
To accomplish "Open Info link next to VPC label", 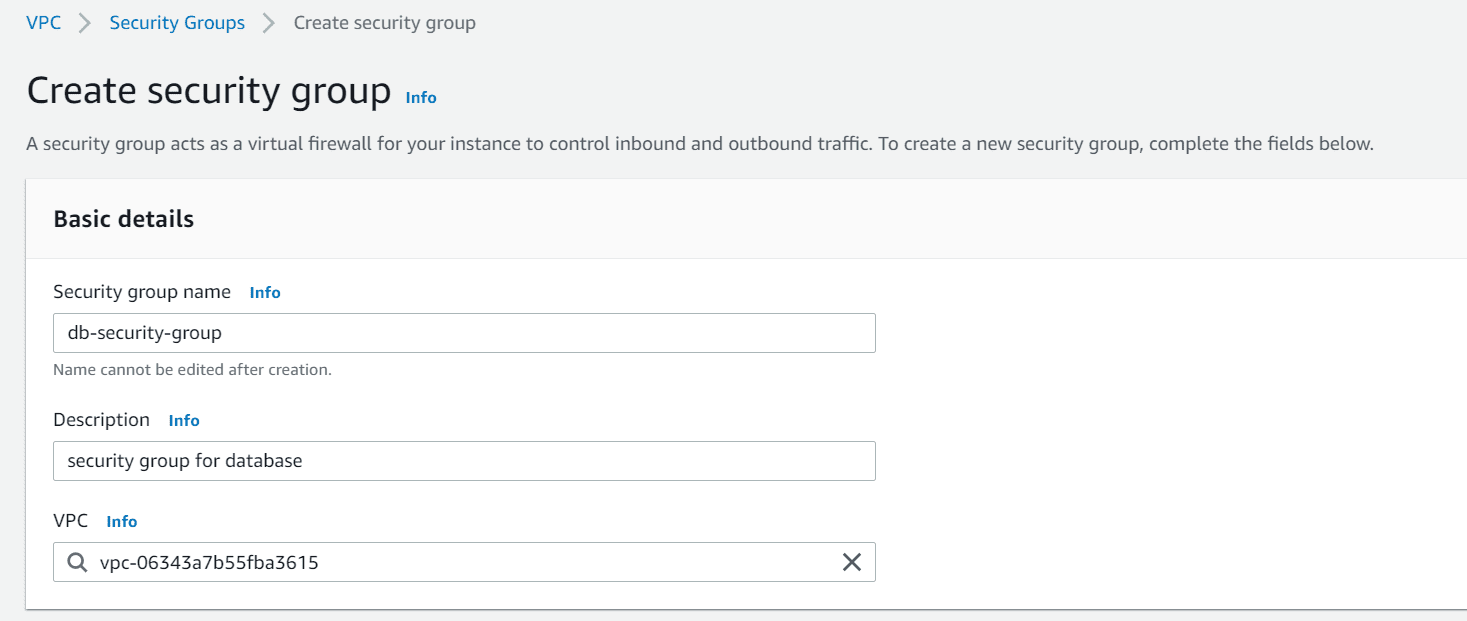I will coord(122,521).
